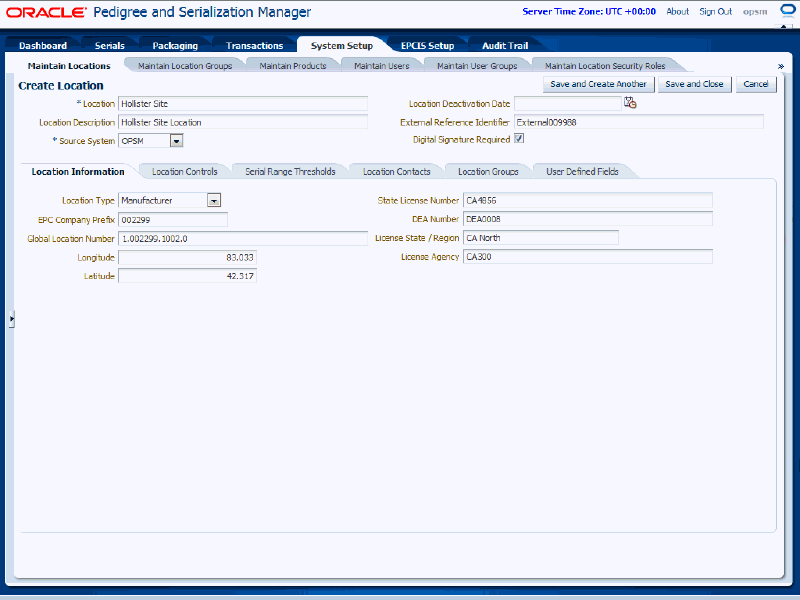Screen dimensions: 800x600
Task: Open the EPCIS Setup tab
Action: click(x=428, y=45)
